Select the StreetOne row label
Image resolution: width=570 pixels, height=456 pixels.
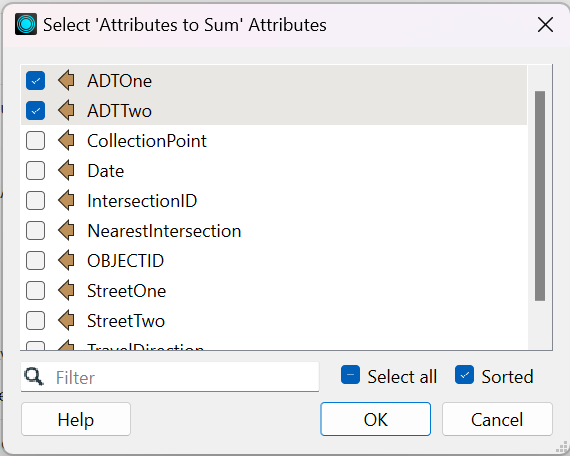coord(127,291)
